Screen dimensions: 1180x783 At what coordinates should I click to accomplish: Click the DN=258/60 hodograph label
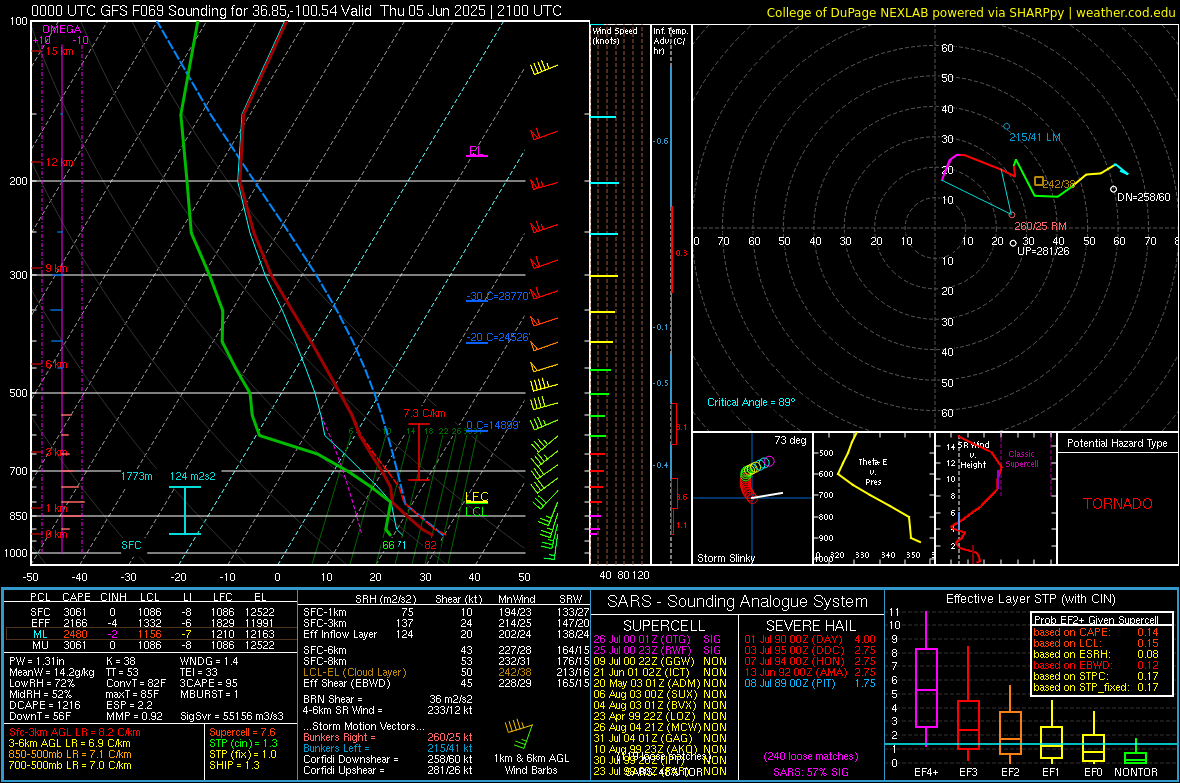(x=1144, y=197)
